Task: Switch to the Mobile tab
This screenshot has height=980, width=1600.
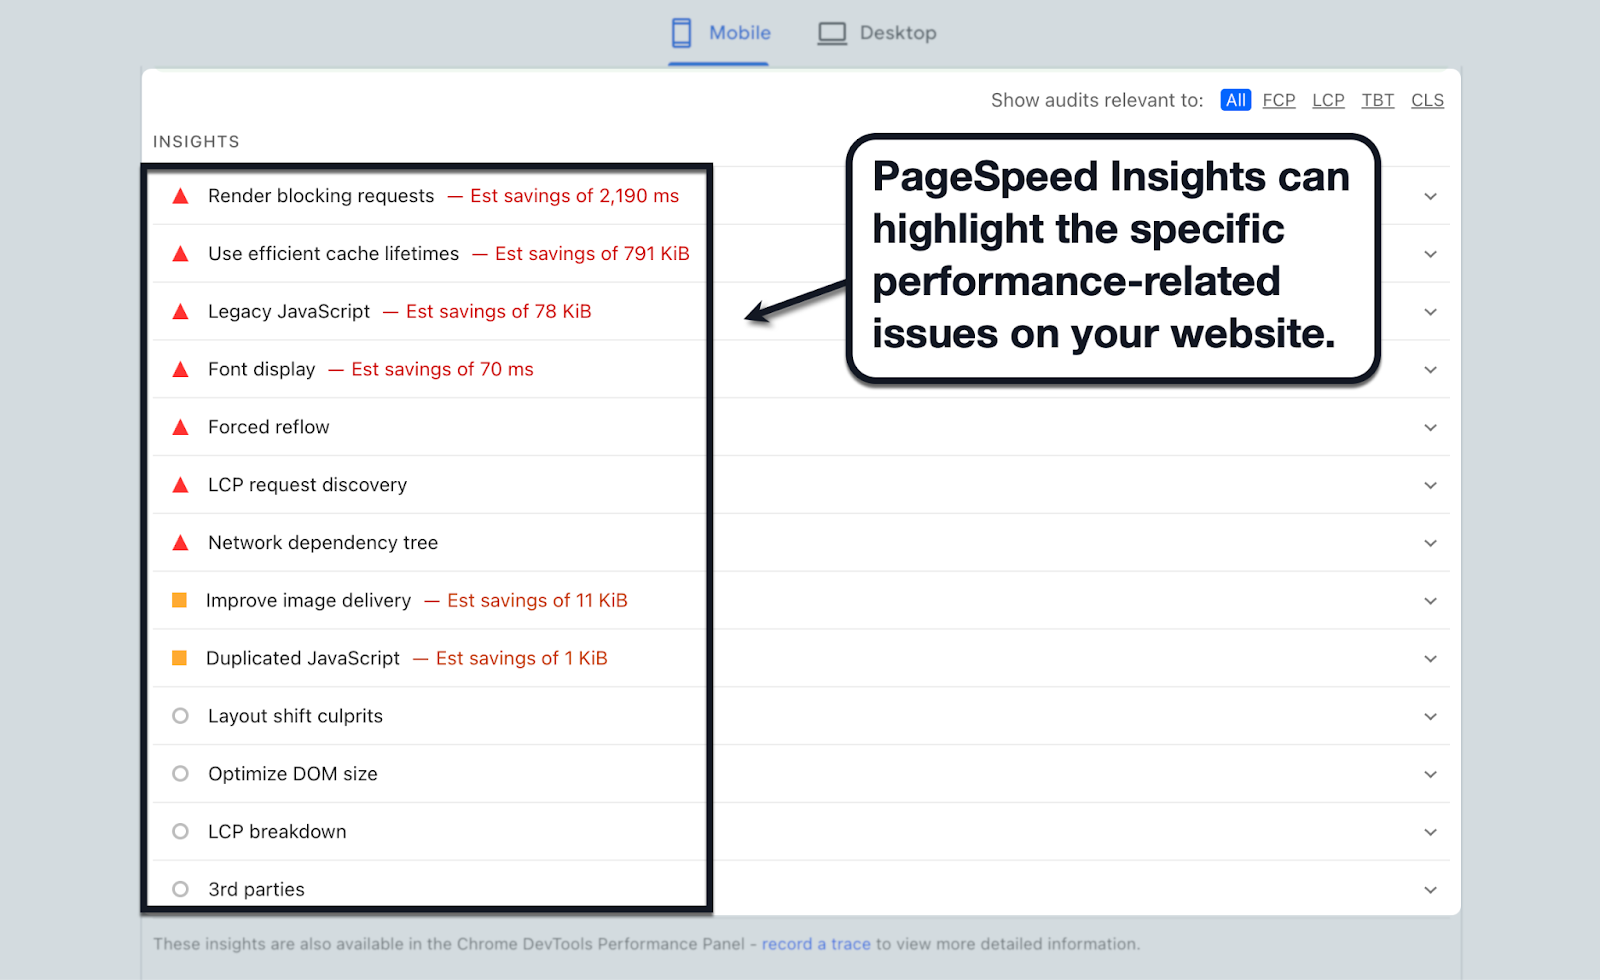Action: [x=720, y=33]
